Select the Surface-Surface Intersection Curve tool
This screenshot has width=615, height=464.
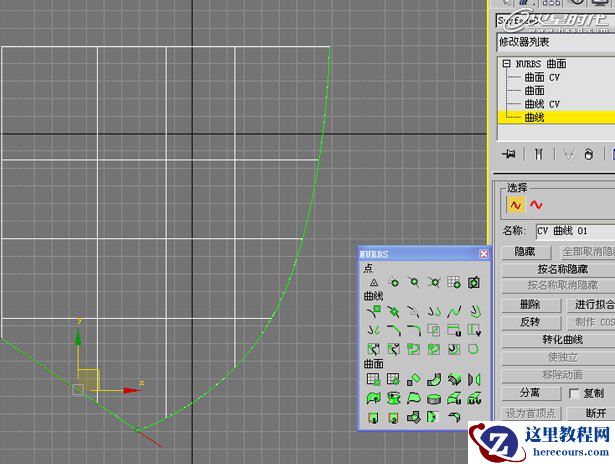click(x=433, y=330)
